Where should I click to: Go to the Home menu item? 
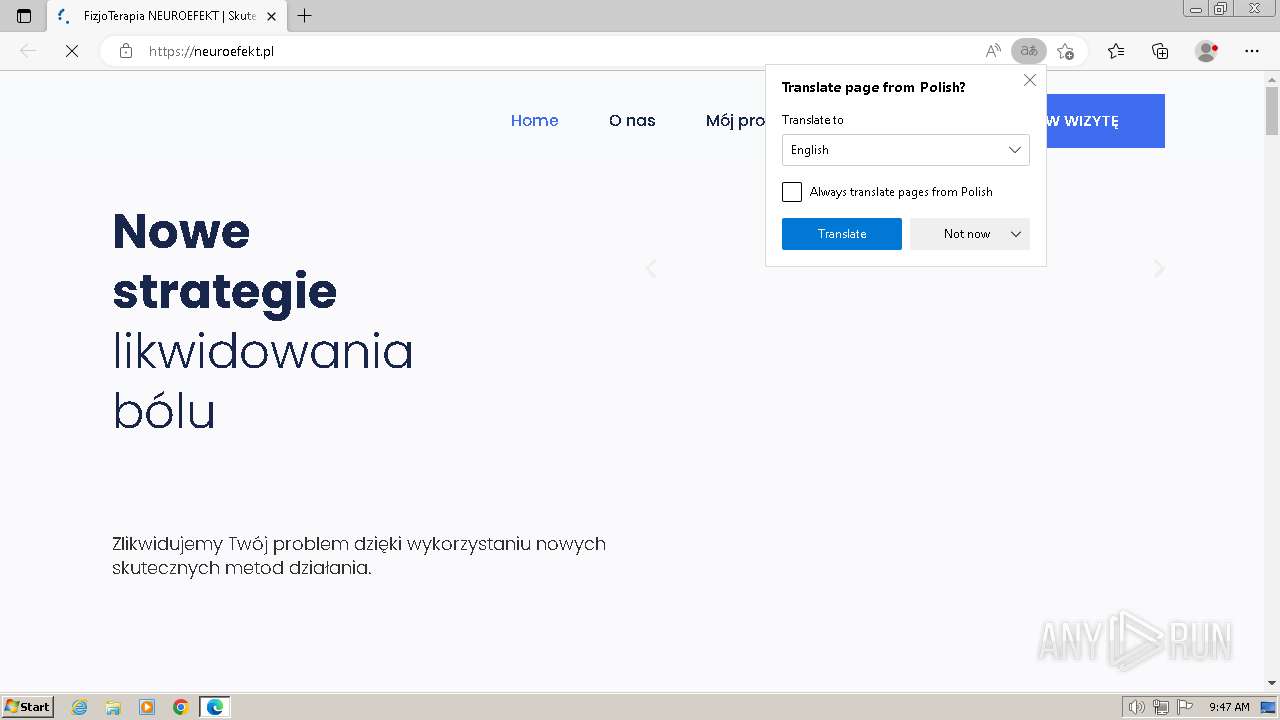[x=535, y=121]
